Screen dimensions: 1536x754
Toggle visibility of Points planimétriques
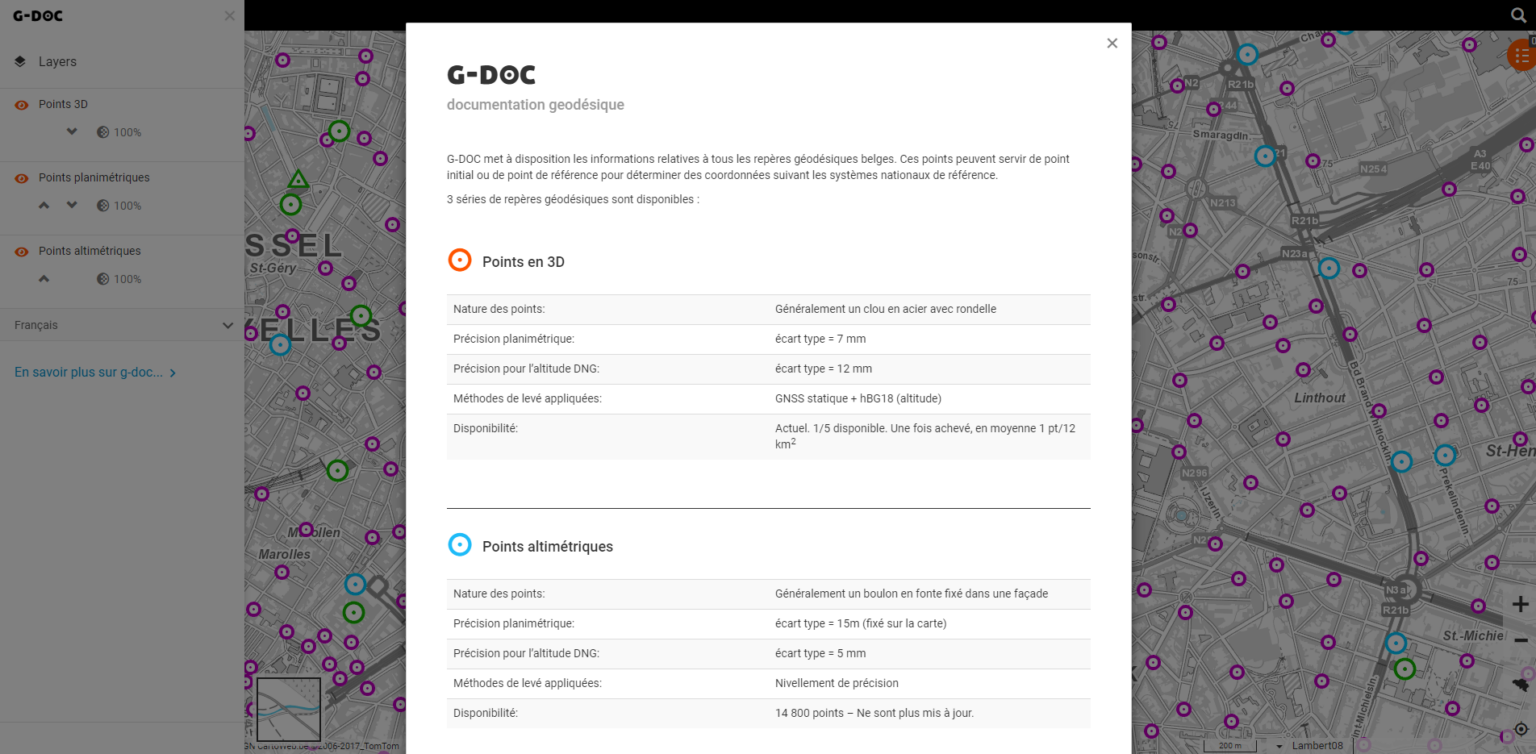[x=21, y=177]
